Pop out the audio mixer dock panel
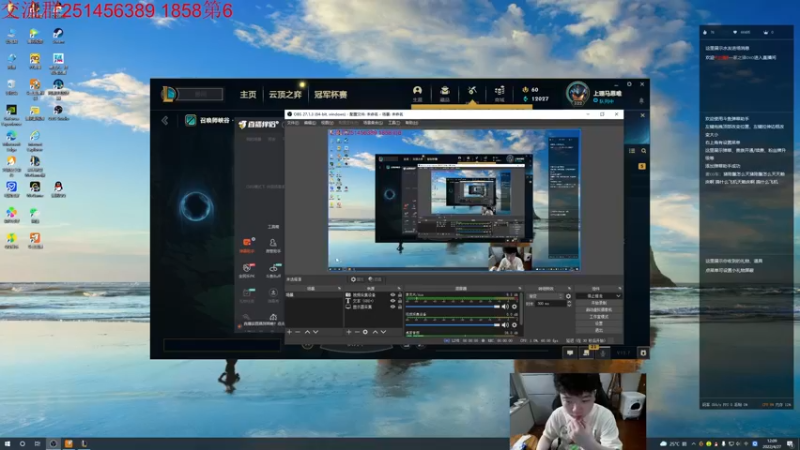 (519, 289)
